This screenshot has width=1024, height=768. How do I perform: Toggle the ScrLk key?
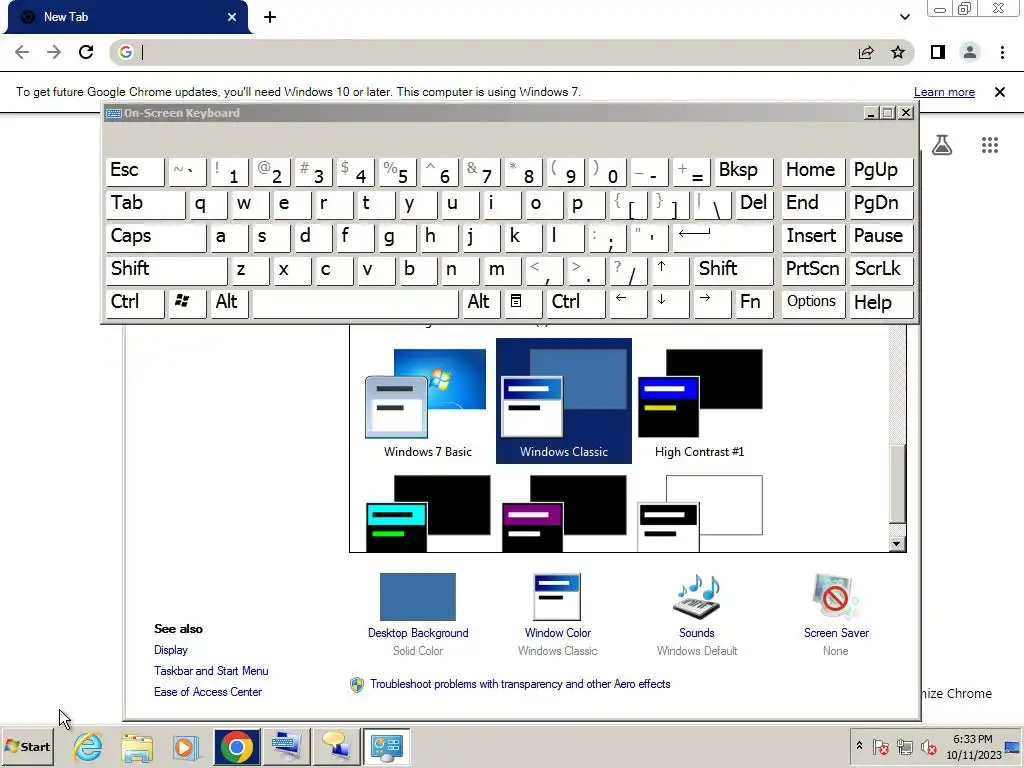881,270
